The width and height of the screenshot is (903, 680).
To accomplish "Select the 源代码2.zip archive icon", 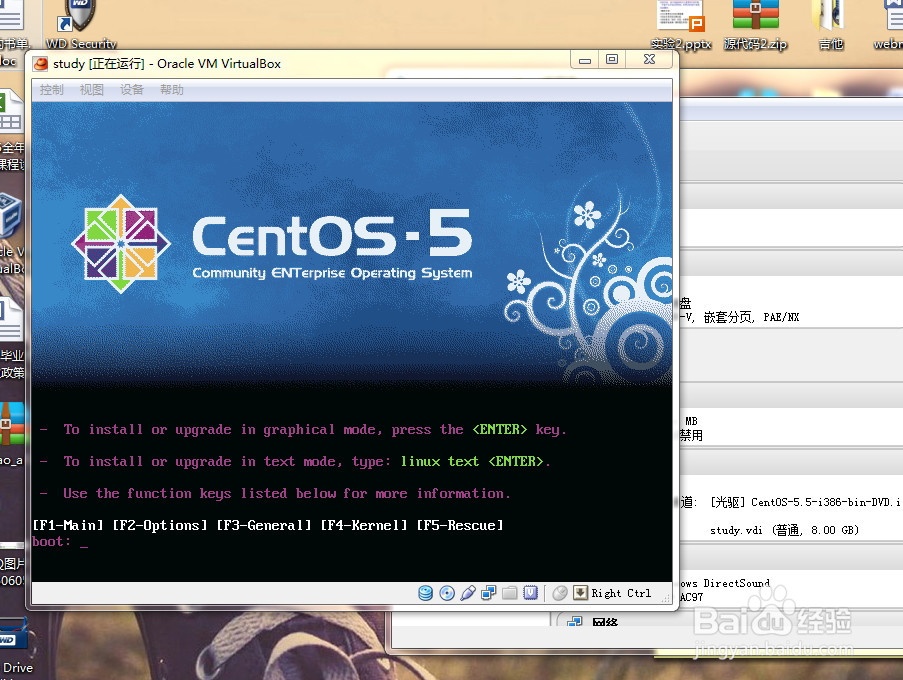I will click(x=756, y=24).
